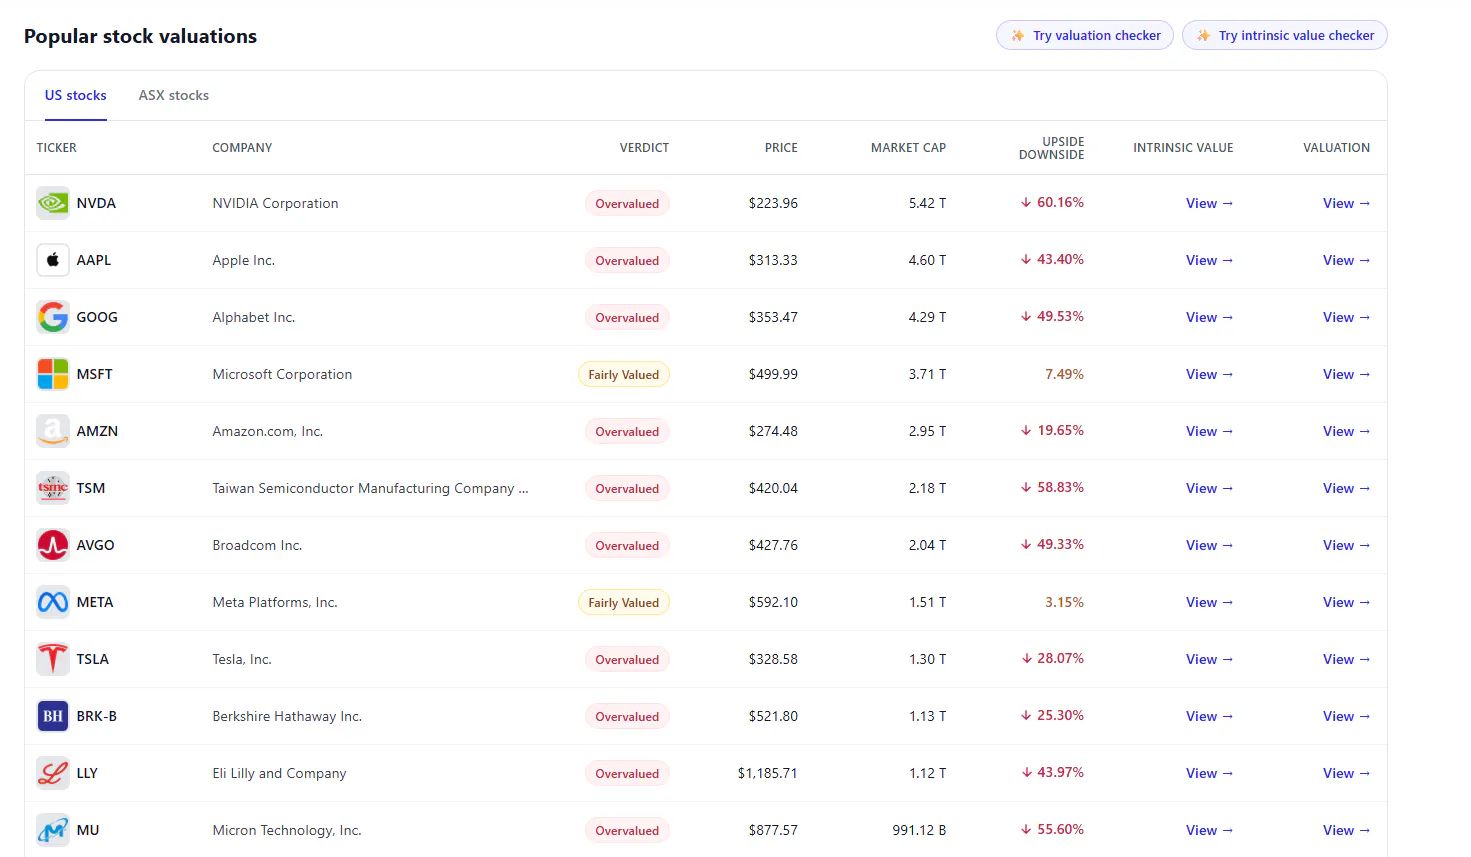The image size is (1471, 857).
Task: Open intrinsic value View link for Broadcom
Action: pyautogui.click(x=1209, y=545)
